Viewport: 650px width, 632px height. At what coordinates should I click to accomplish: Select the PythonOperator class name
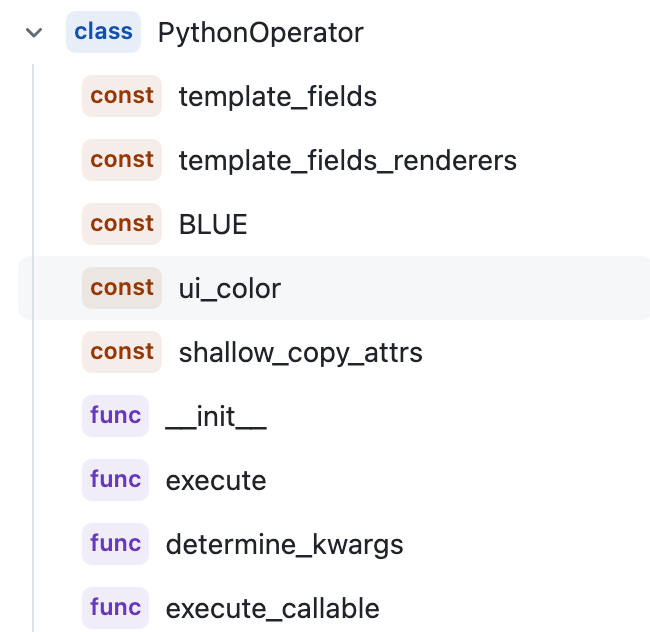click(261, 33)
